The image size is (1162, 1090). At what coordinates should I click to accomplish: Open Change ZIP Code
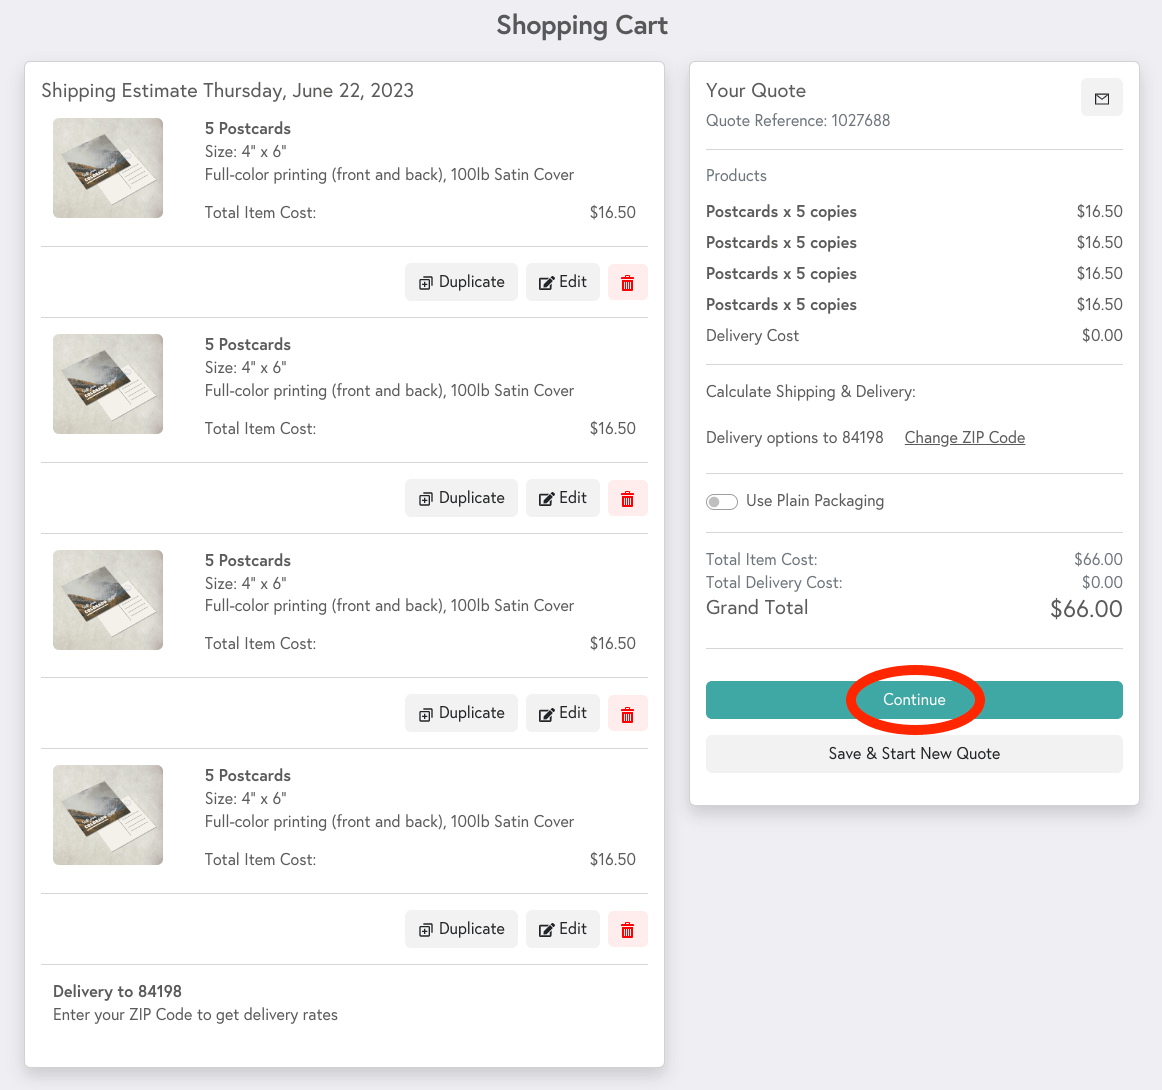pos(964,437)
